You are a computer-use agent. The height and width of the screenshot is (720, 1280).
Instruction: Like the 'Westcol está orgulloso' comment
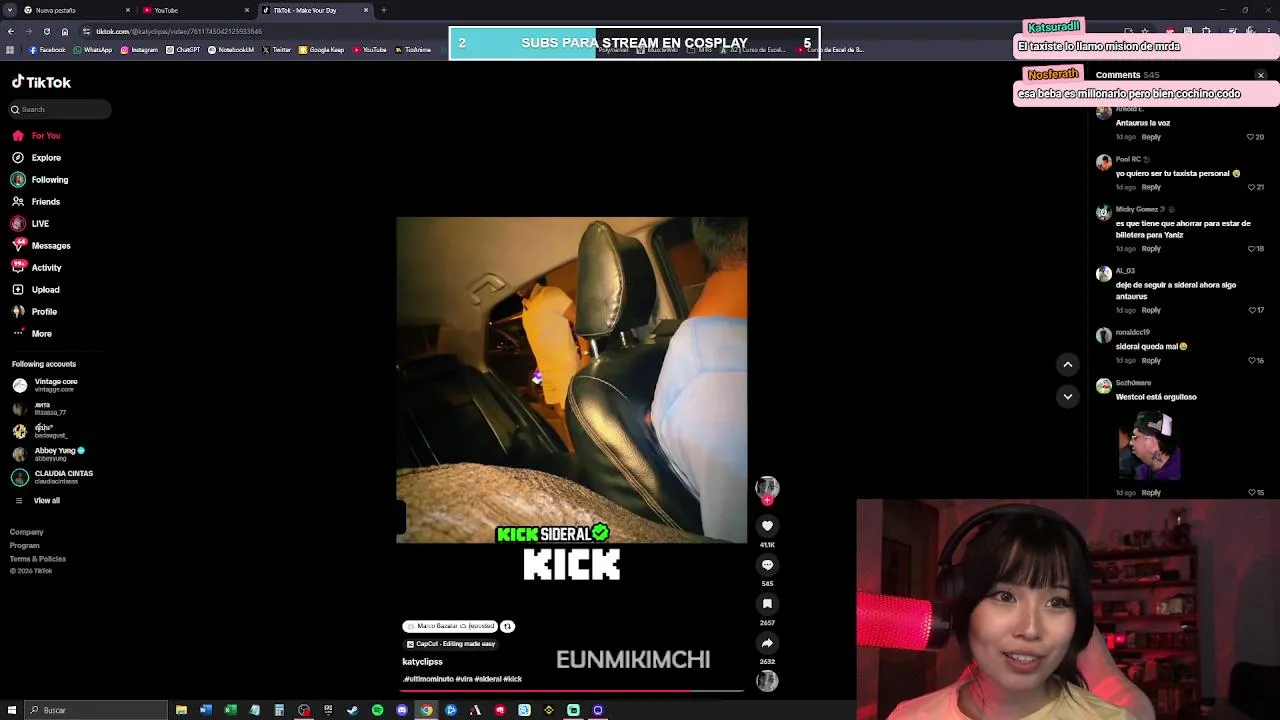tap(1250, 492)
